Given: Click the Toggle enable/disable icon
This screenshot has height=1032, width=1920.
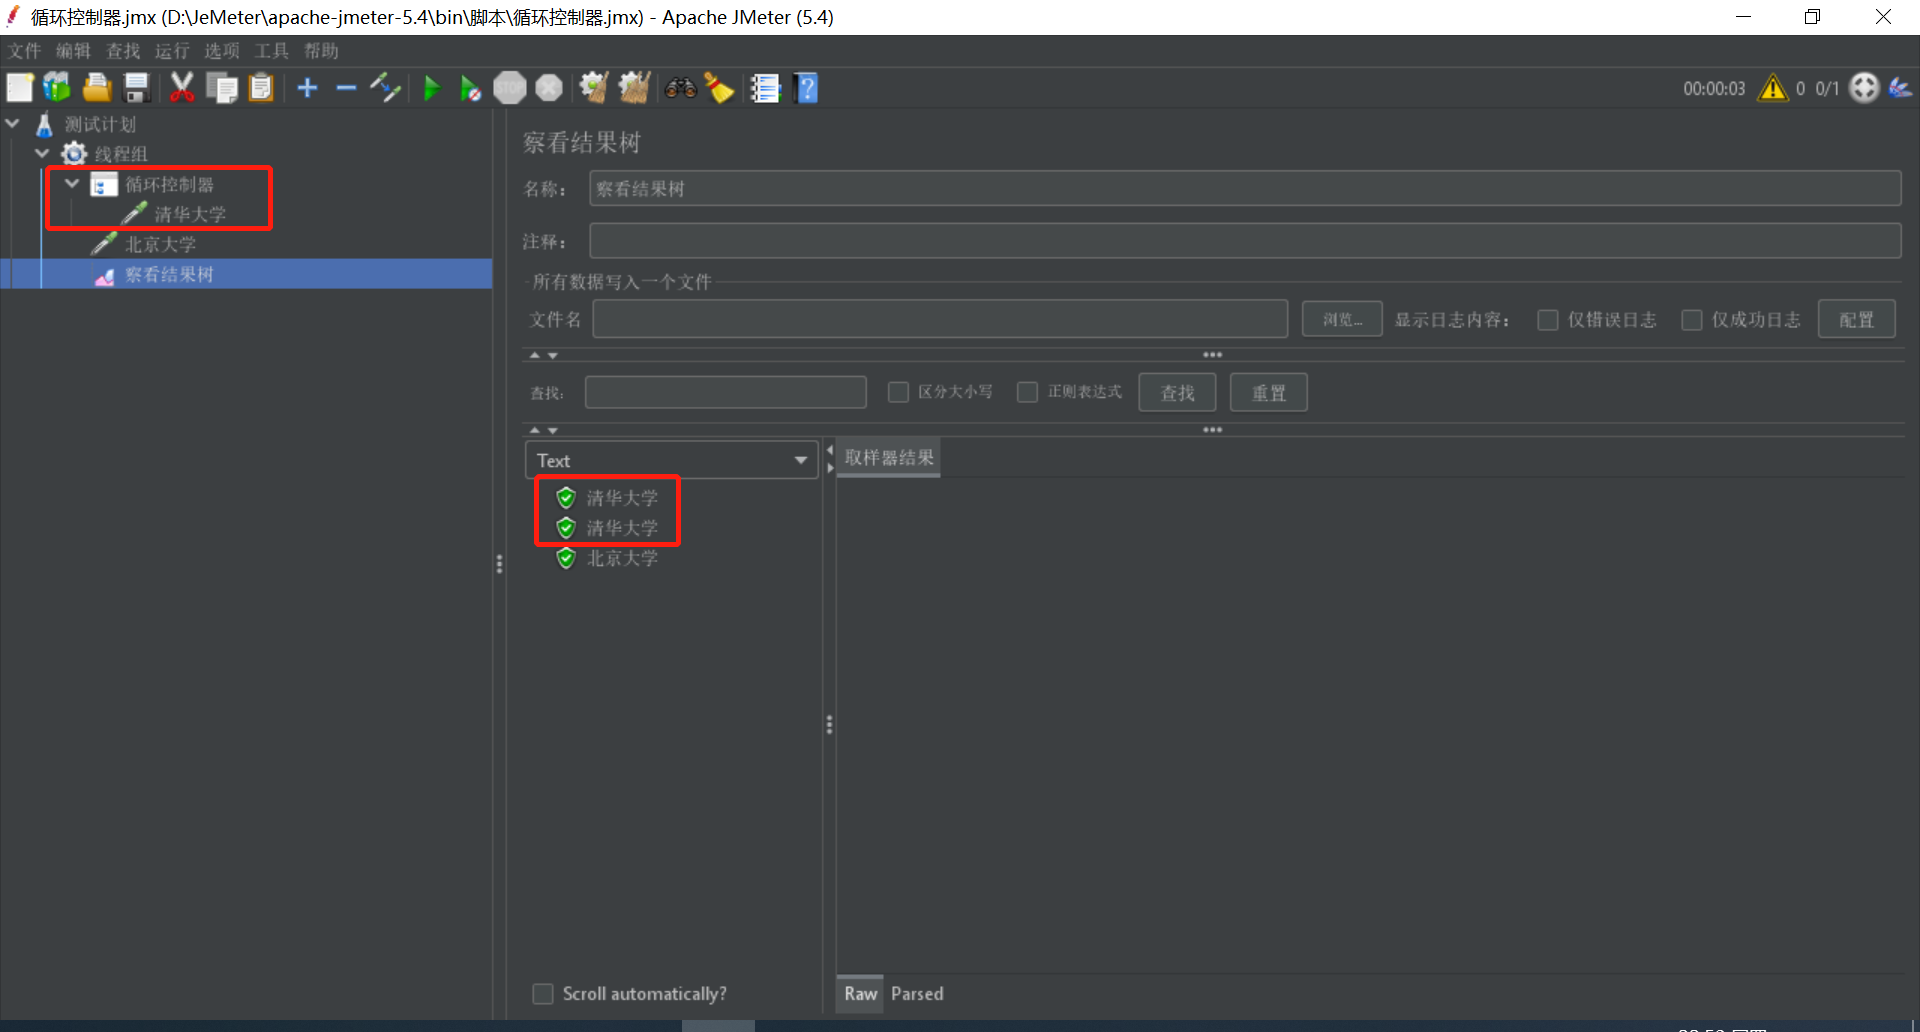Looking at the screenshot, I should pos(385,88).
